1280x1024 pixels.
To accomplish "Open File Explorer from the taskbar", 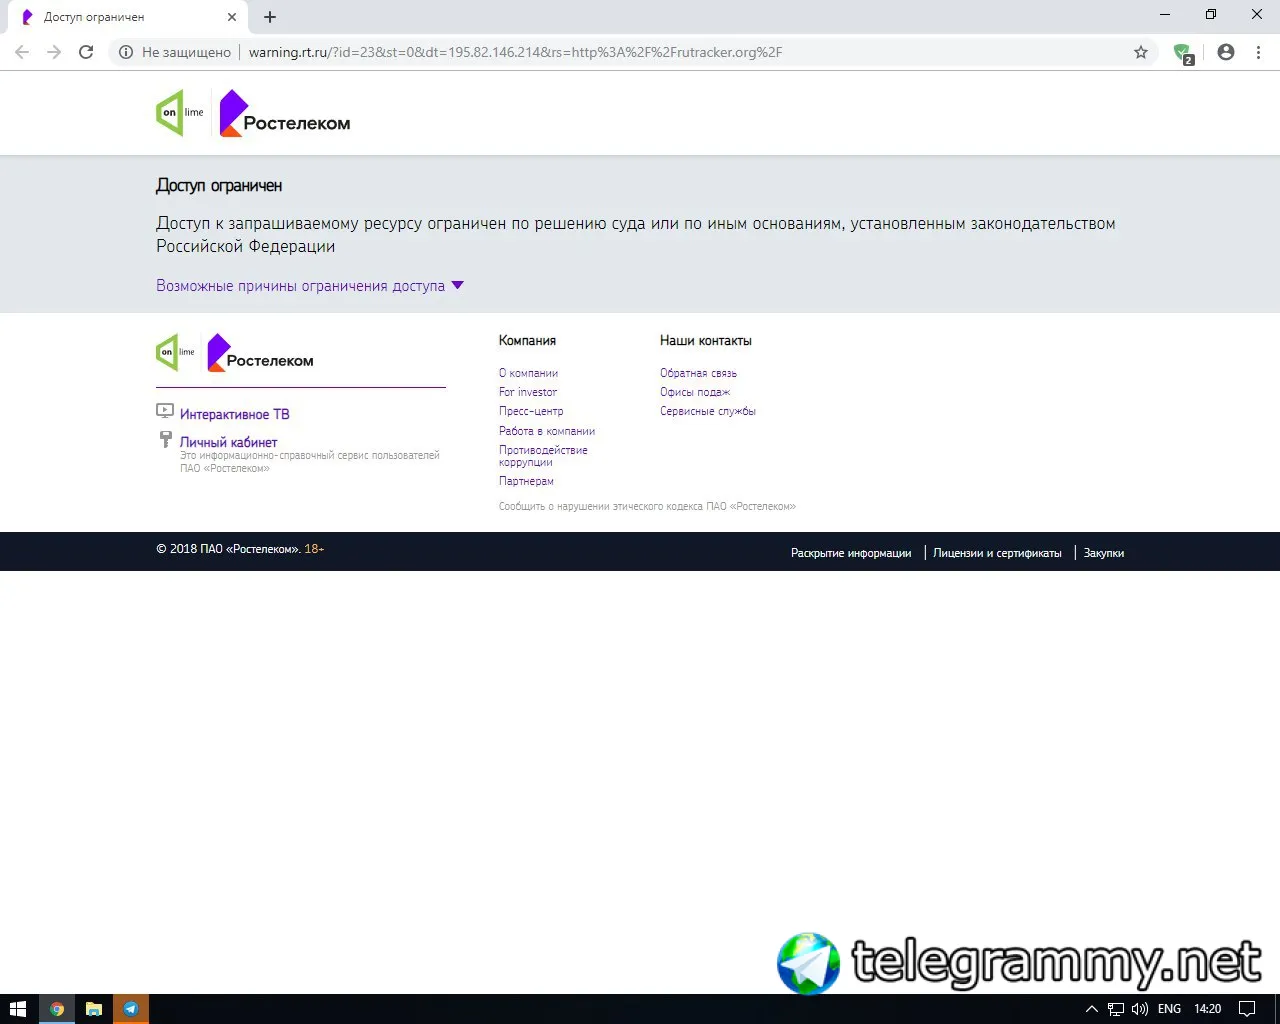I will tap(94, 1009).
